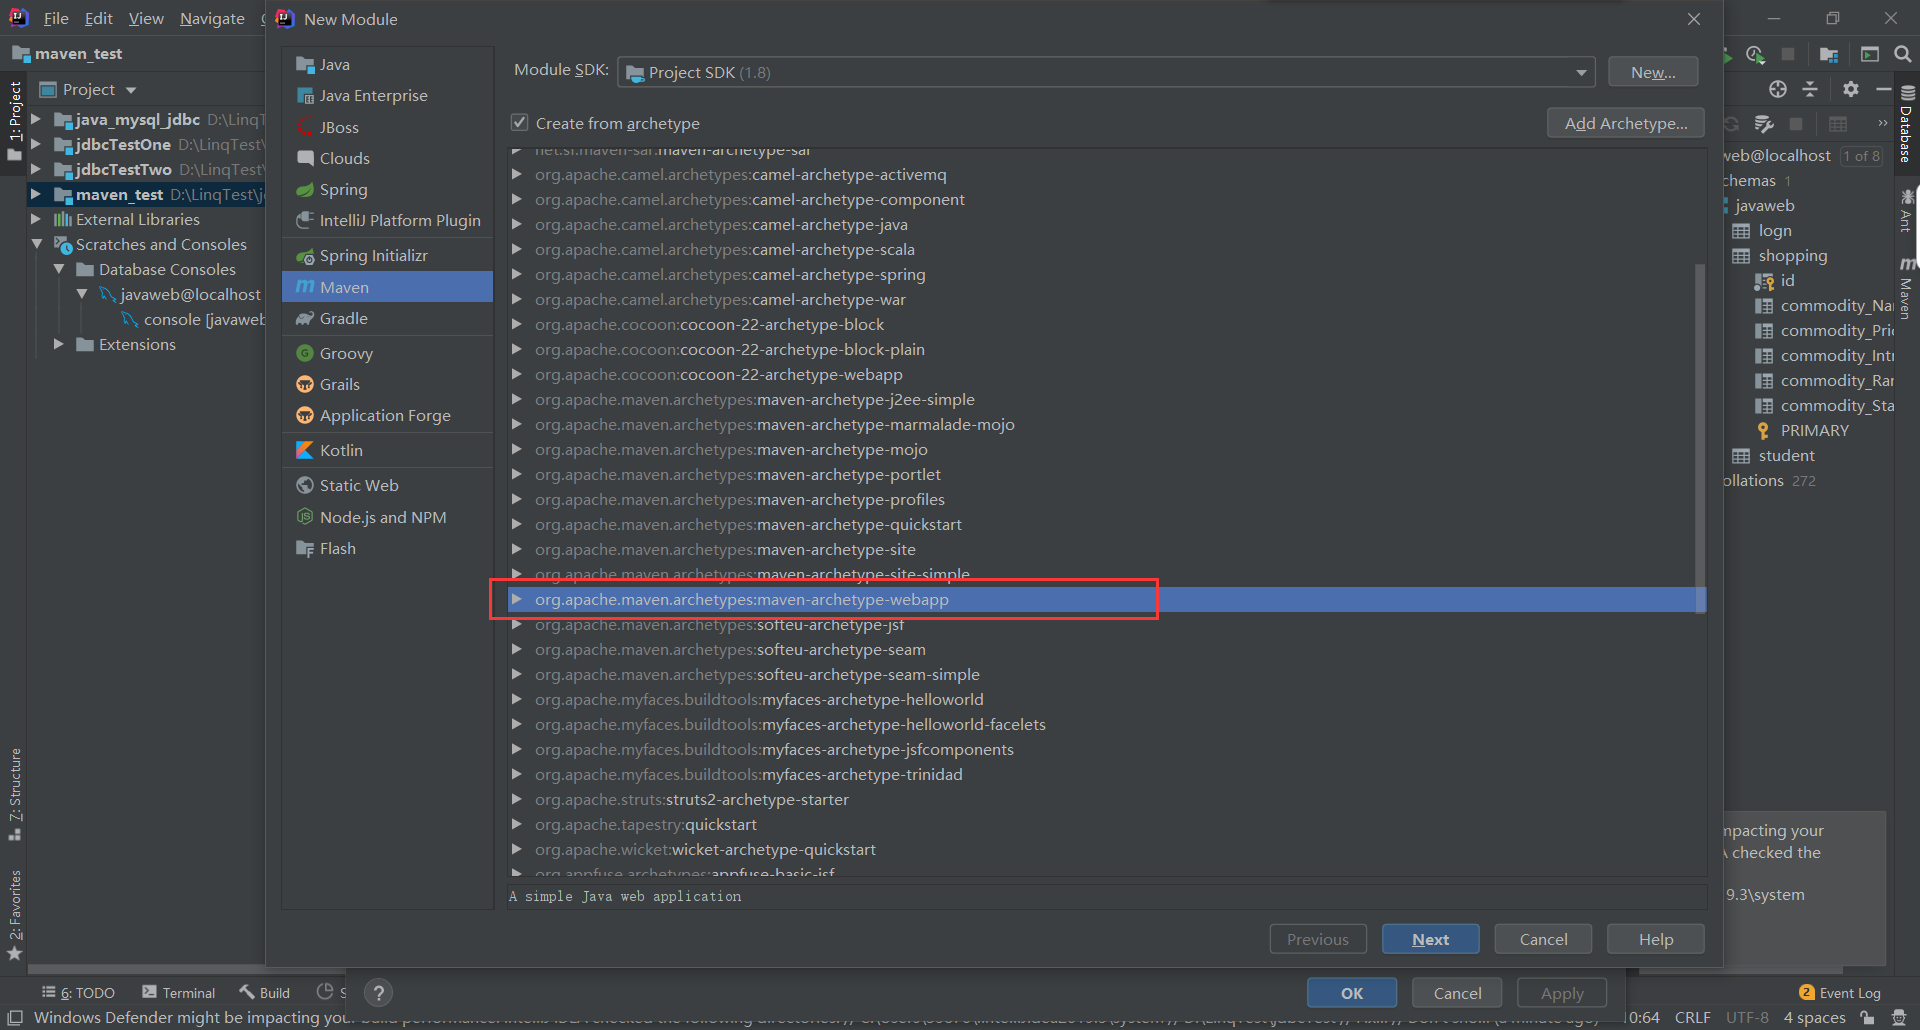
Task: Open Maven side tool window tab
Action: [x=1907, y=290]
